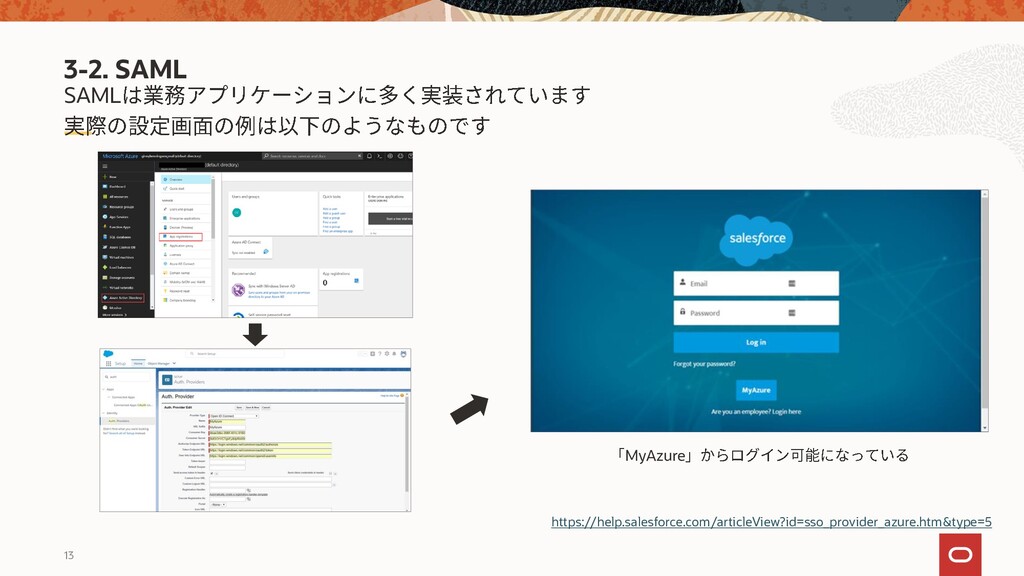Click the Registration Handler lookup icon

(249, 490)
